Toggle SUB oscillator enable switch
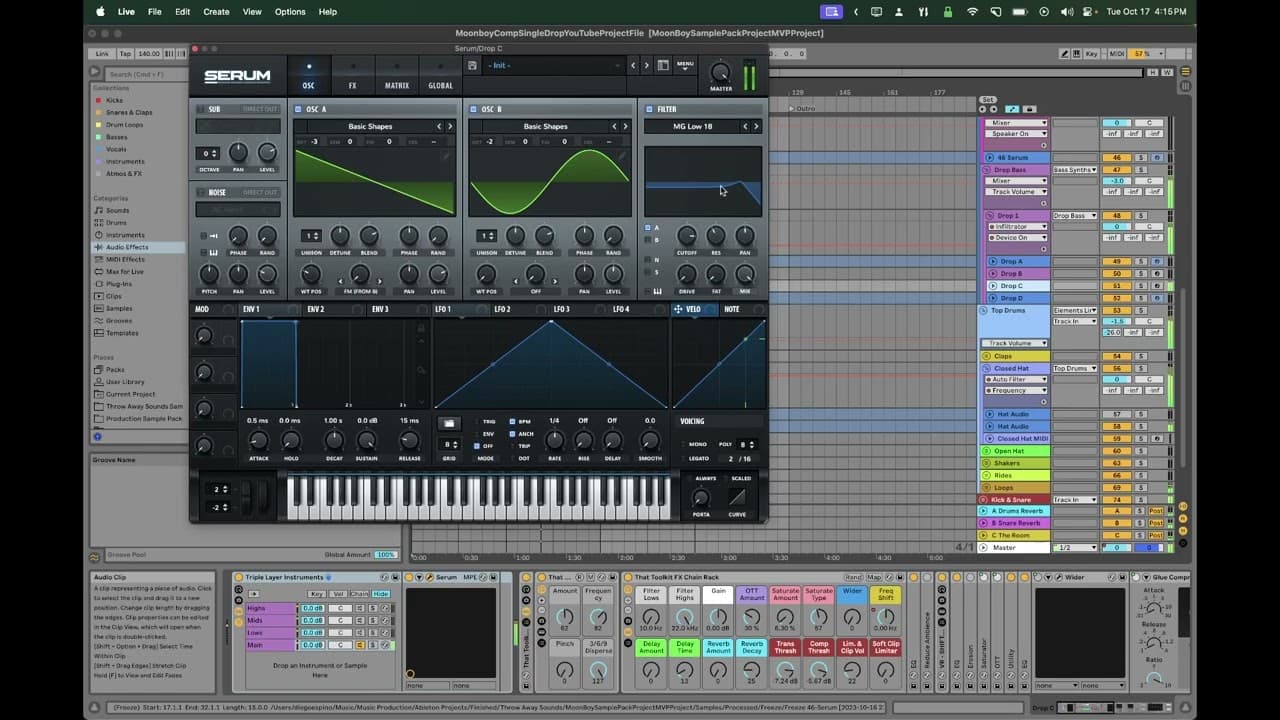Image resolution: width=1280 pixels, height=720 pixels. [x=201, y=109]
